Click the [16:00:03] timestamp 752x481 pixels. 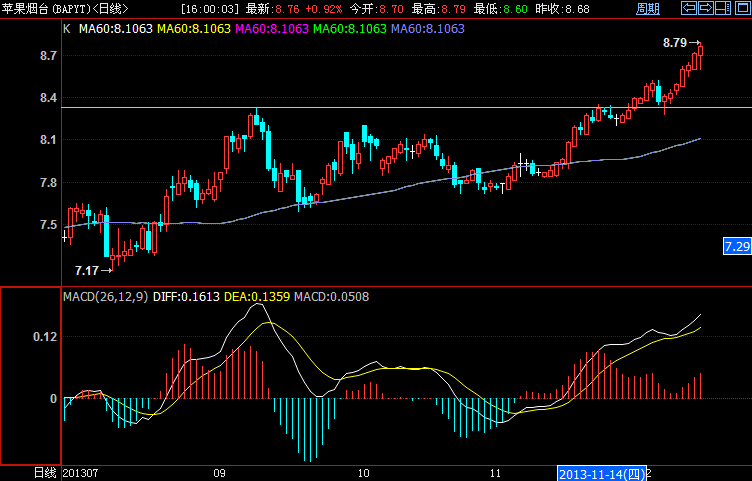click(x=210, y=9)
